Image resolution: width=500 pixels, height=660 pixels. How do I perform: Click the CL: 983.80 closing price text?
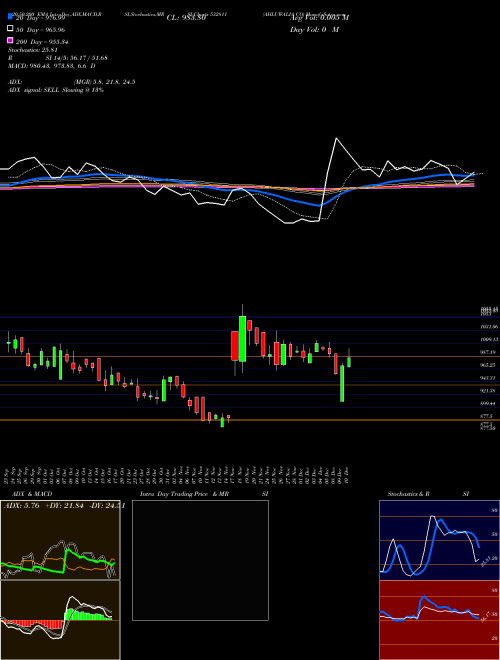(x=186, y=18)
